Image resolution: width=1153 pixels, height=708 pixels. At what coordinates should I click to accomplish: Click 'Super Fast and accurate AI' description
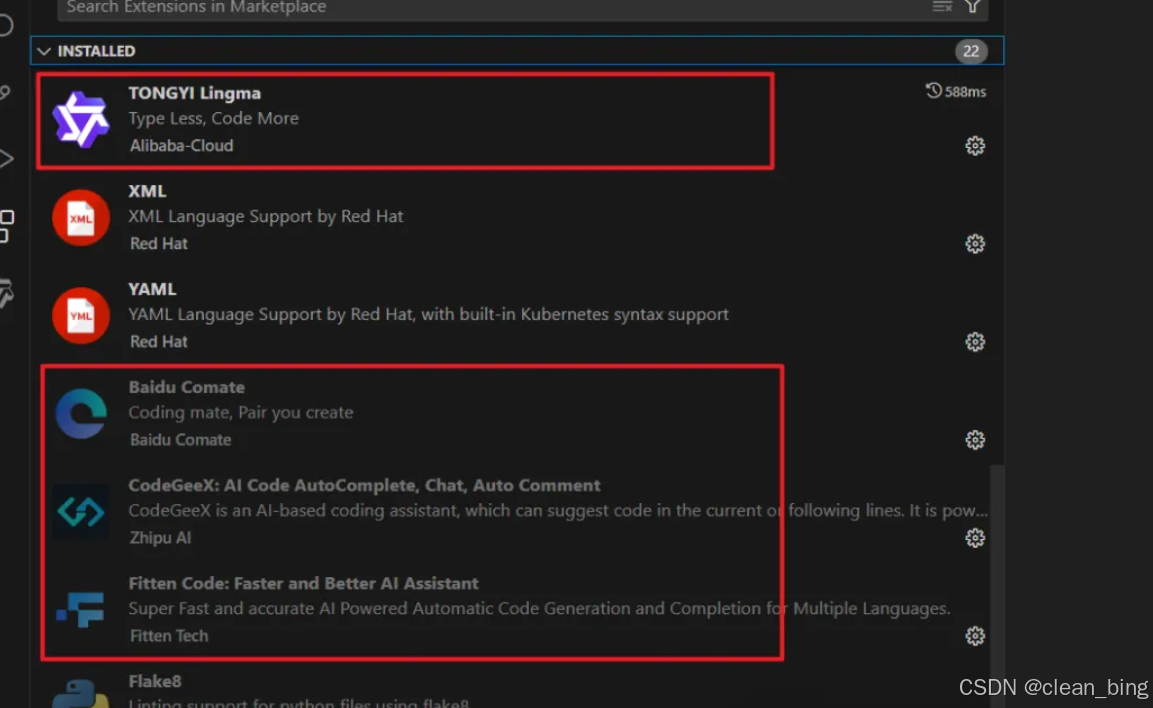click(539, 608)
